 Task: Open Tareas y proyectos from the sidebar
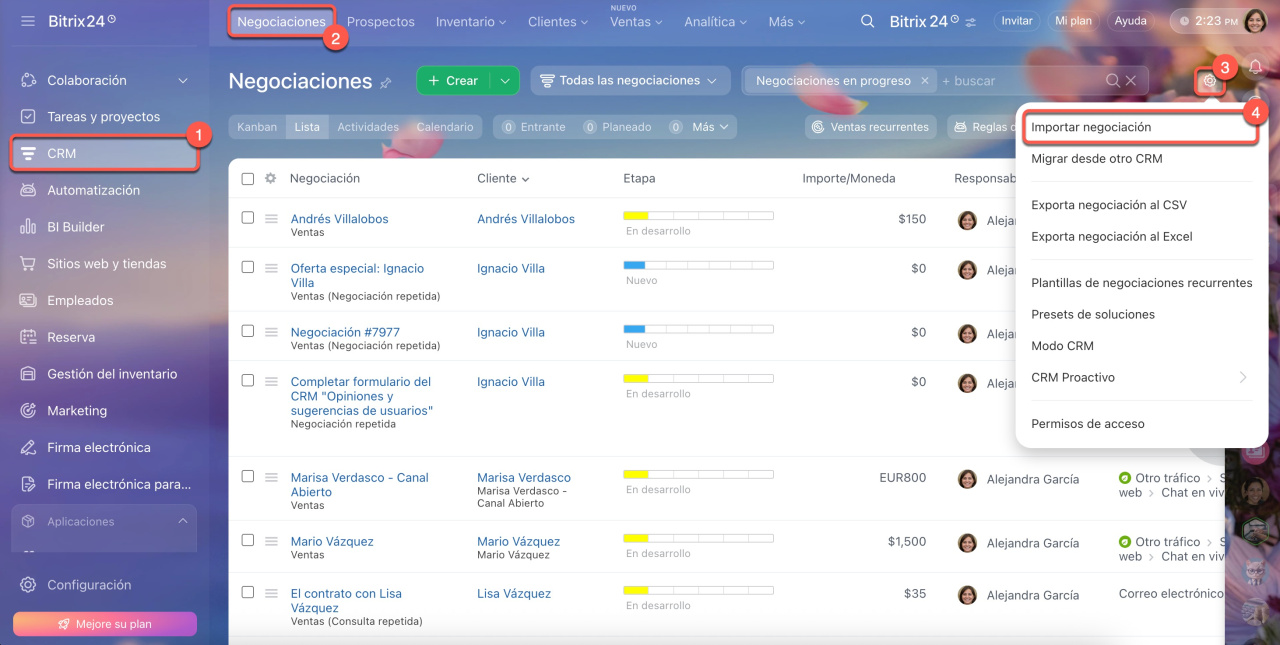pos(103,117)
